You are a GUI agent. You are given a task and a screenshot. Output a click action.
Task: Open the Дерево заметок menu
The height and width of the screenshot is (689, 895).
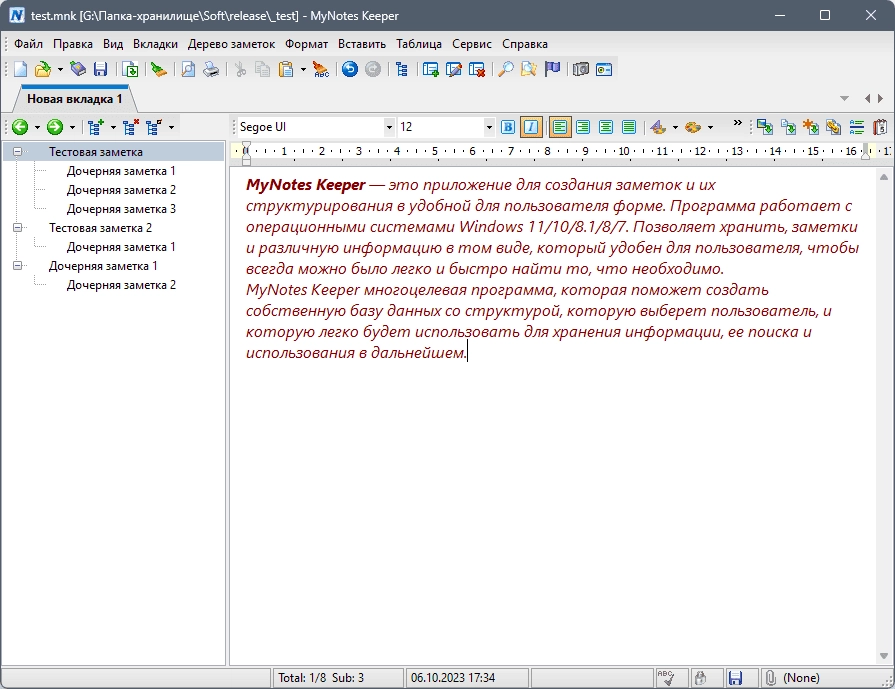point(231,44)
